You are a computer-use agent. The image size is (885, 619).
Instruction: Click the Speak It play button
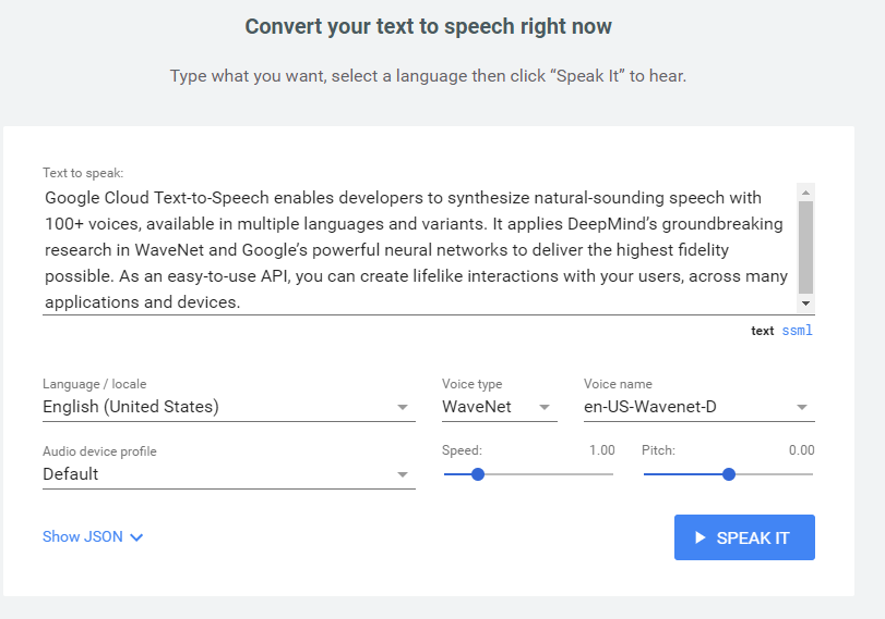coord(744,537)
